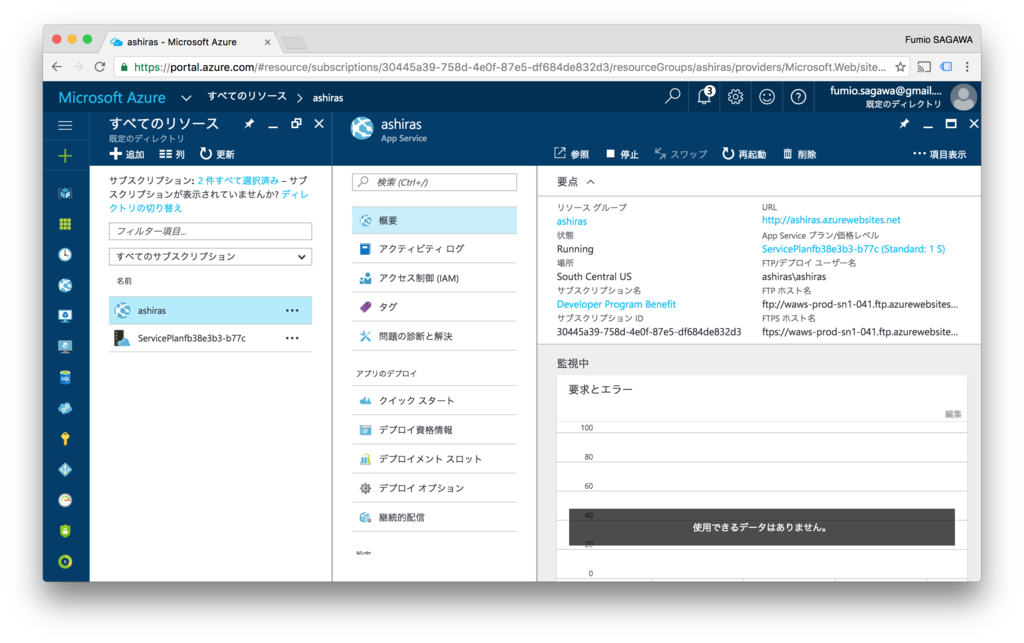Image resolution: width=1024 pixels, height=643 pixels.
Task: Select 概要 overview menu item
Action: tap(434, 221)
